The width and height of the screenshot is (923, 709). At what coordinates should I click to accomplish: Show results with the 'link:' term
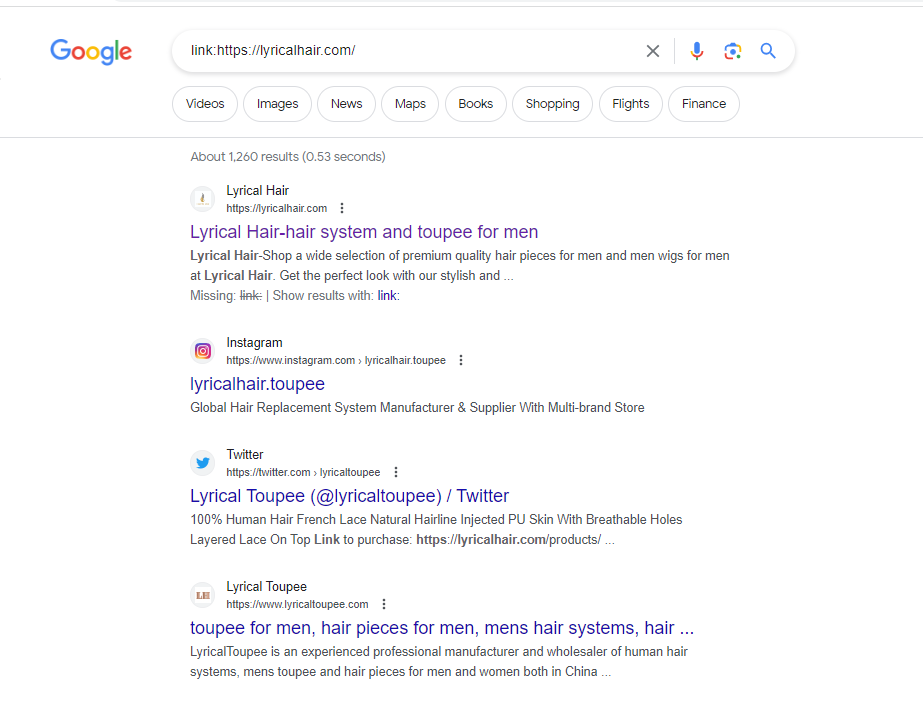(x=388, y=296)
